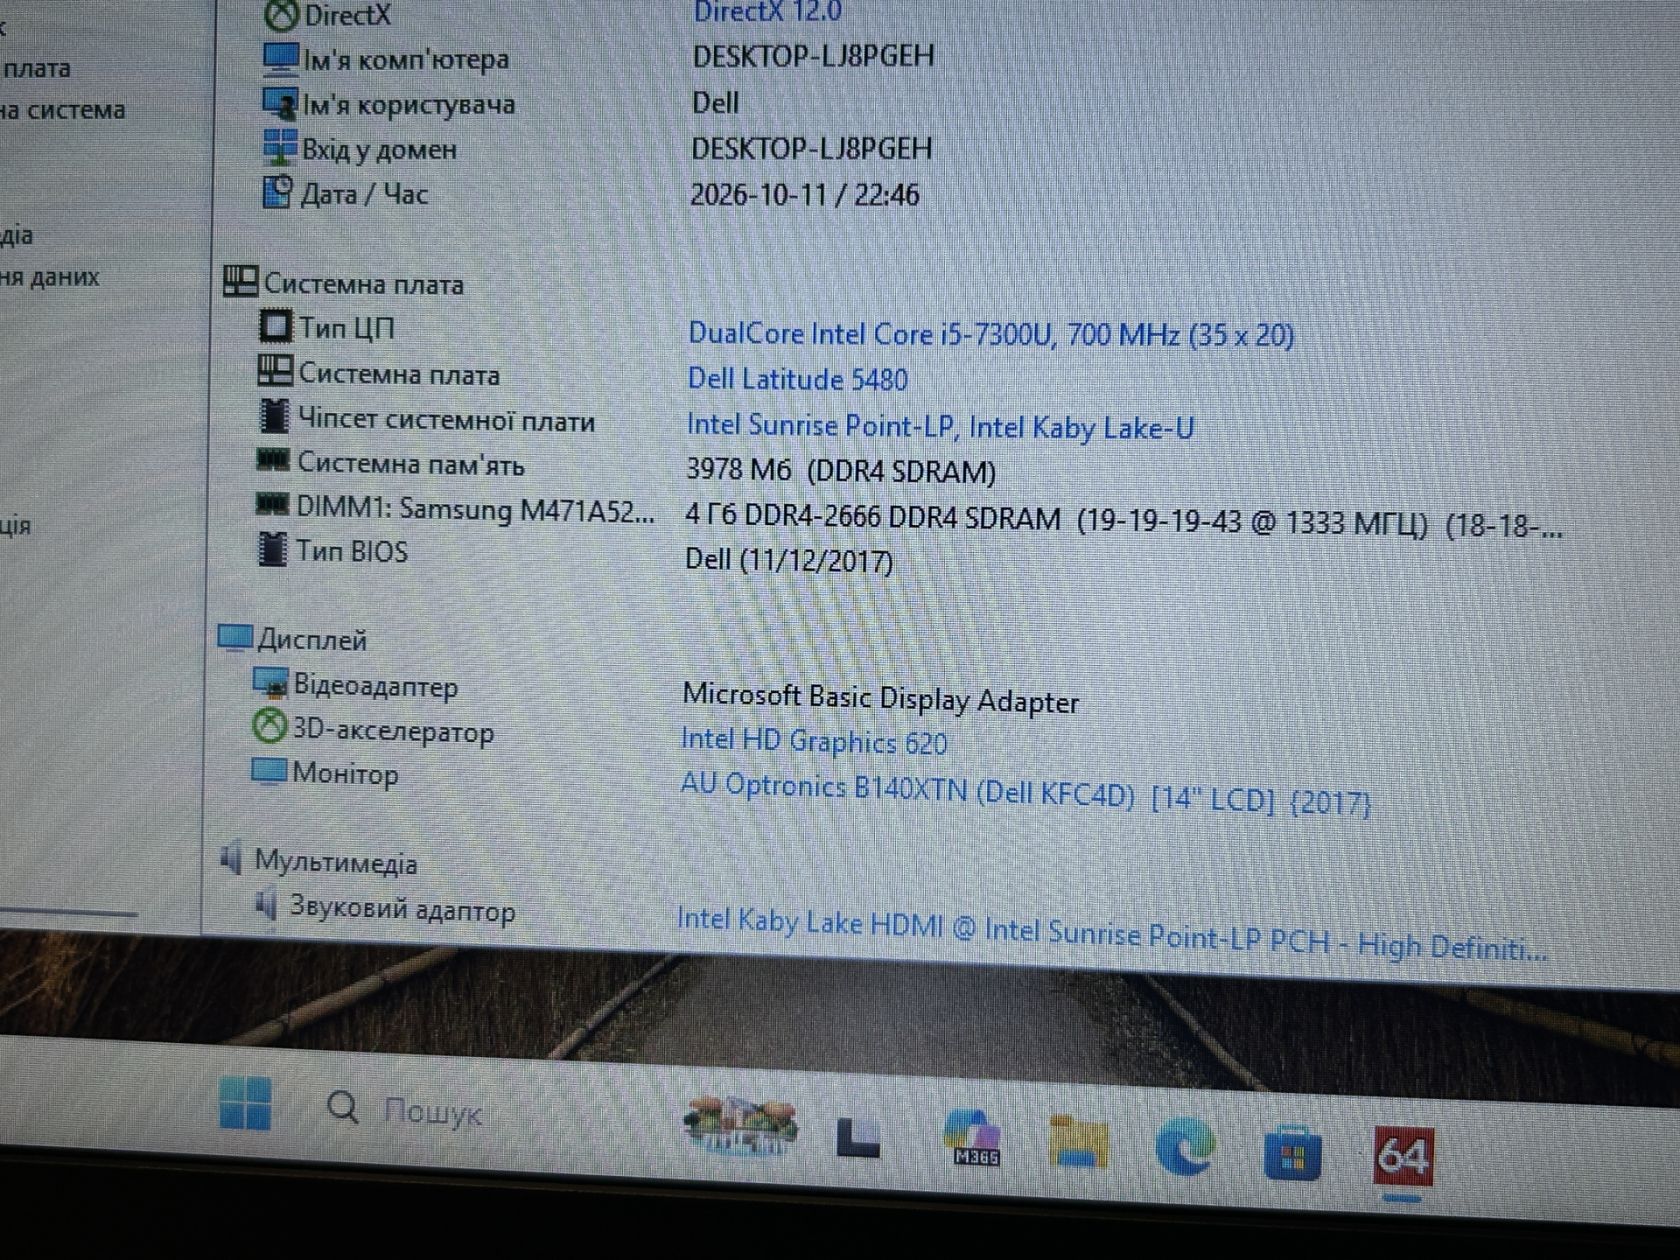Click the Тип ЦП processor icon

click(x=275, y=326)
